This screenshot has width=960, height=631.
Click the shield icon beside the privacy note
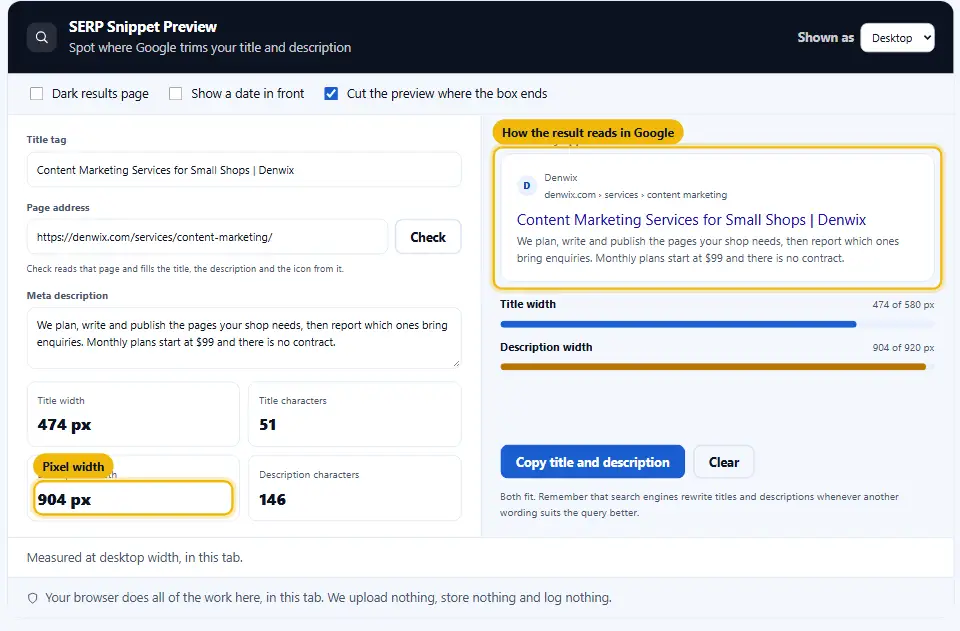coord(32,598)
